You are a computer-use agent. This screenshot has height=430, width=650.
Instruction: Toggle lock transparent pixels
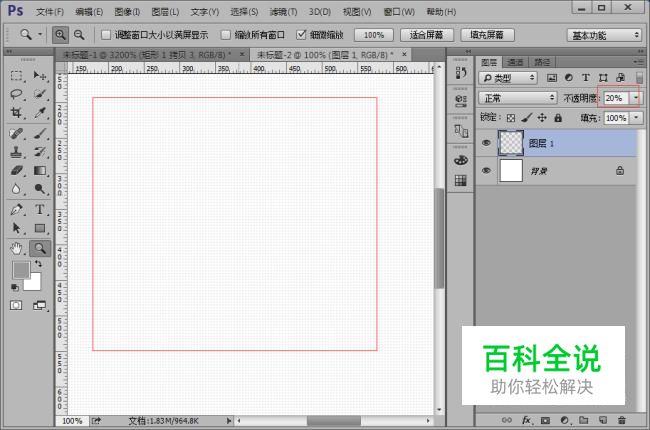click(511, 118)
